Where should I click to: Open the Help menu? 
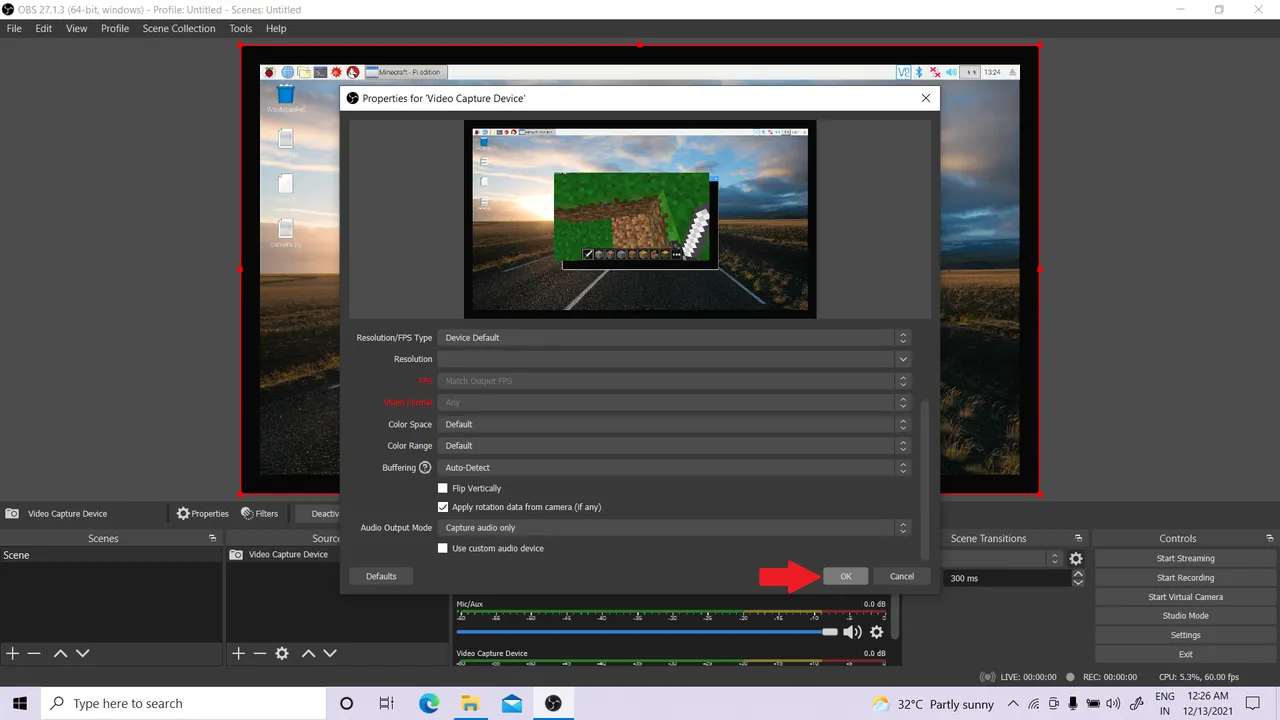click(276, 28)
